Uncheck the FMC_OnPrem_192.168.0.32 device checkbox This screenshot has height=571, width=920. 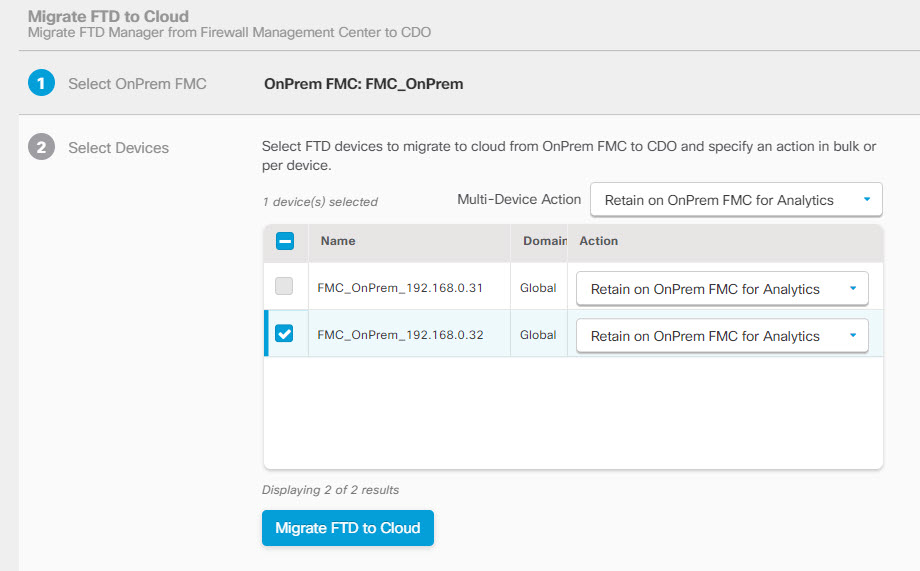click(284, 334)
